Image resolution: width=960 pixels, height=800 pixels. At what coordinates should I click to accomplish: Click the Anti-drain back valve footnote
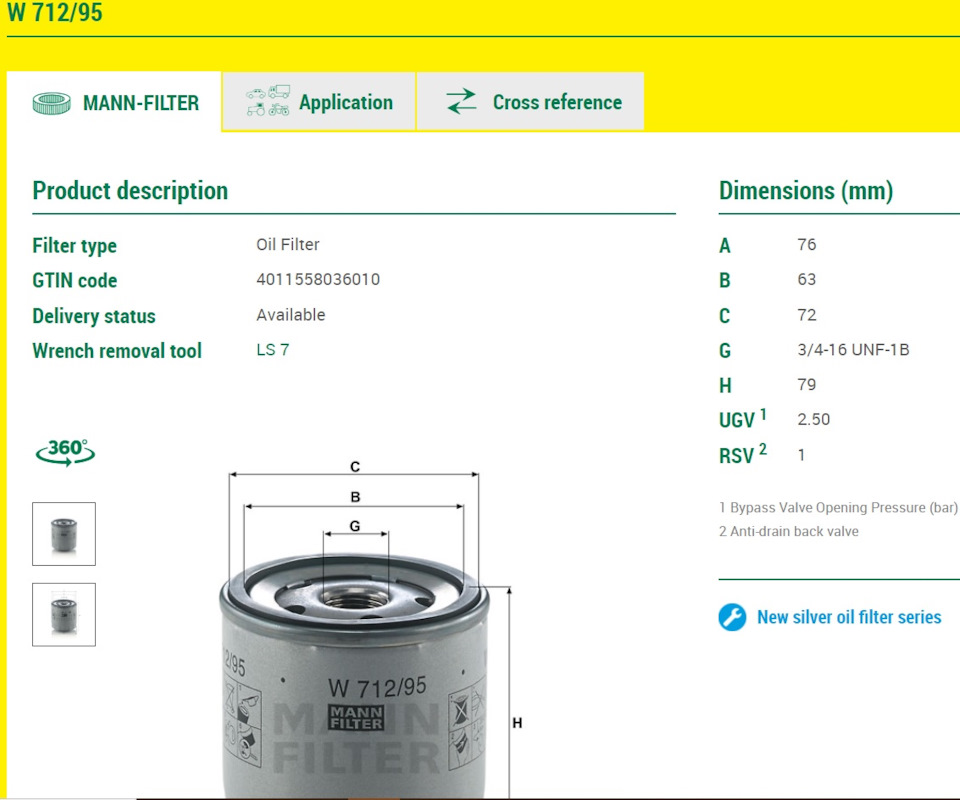click(x=789, y=531)
